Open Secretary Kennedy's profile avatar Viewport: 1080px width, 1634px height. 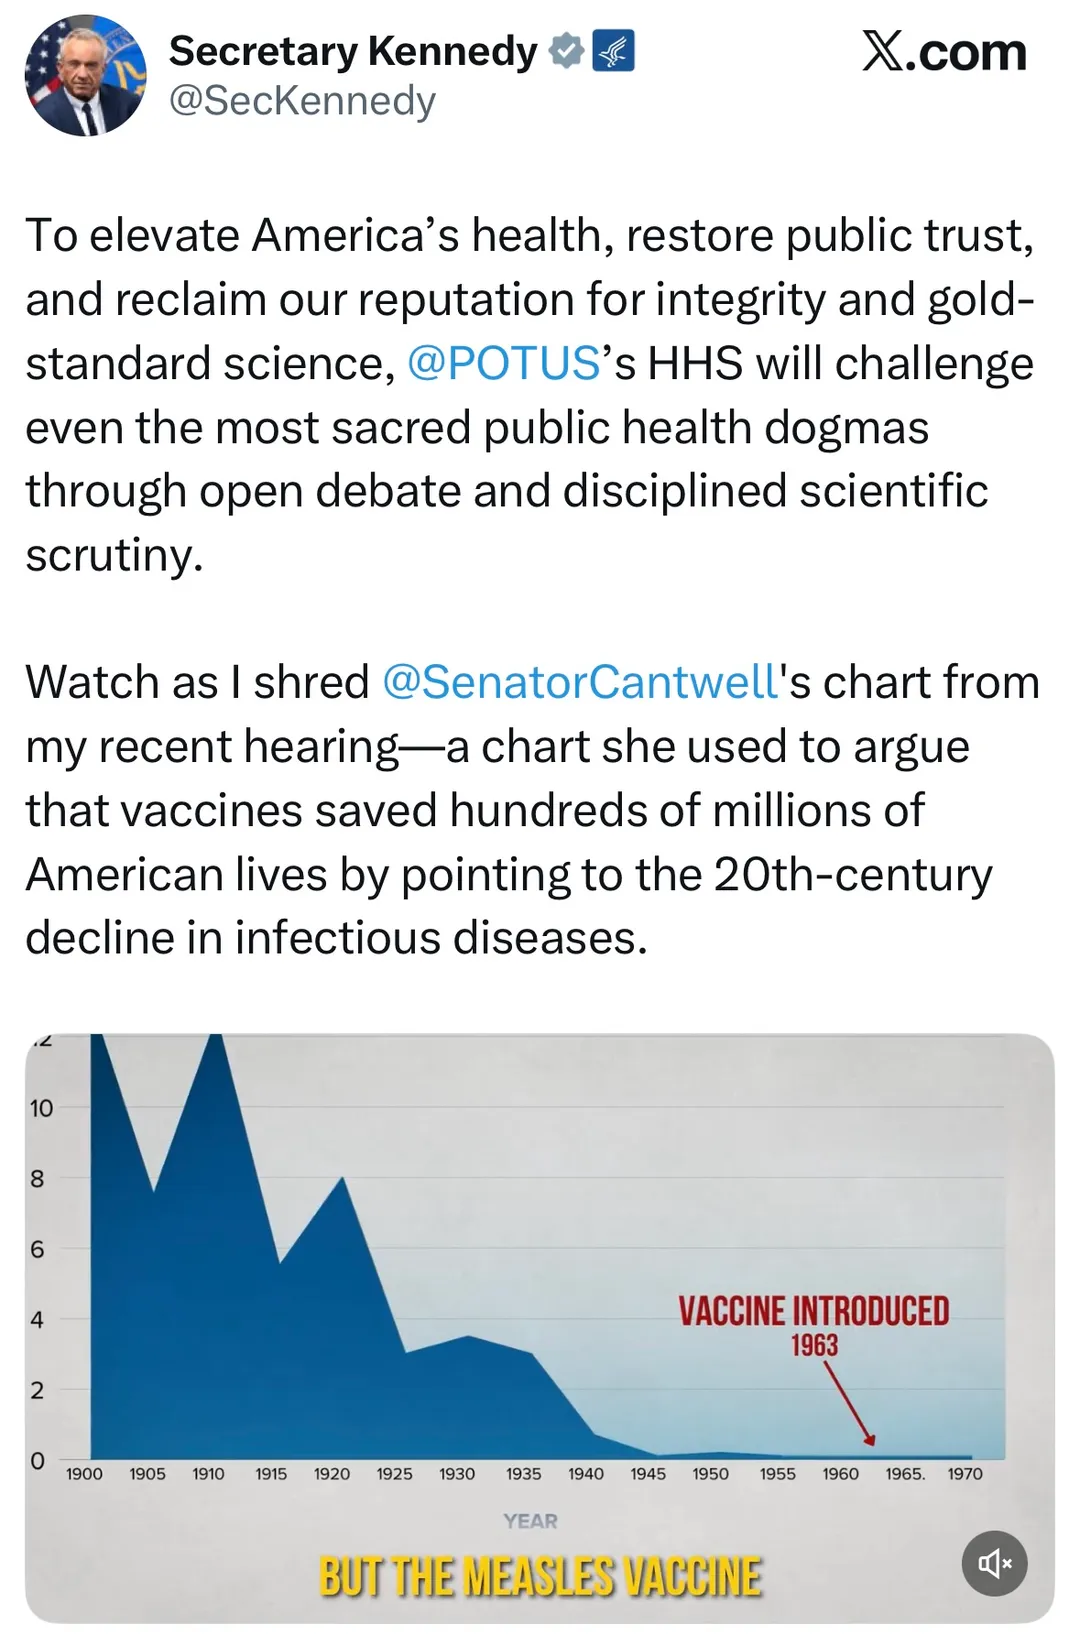[x=86, y=76]
